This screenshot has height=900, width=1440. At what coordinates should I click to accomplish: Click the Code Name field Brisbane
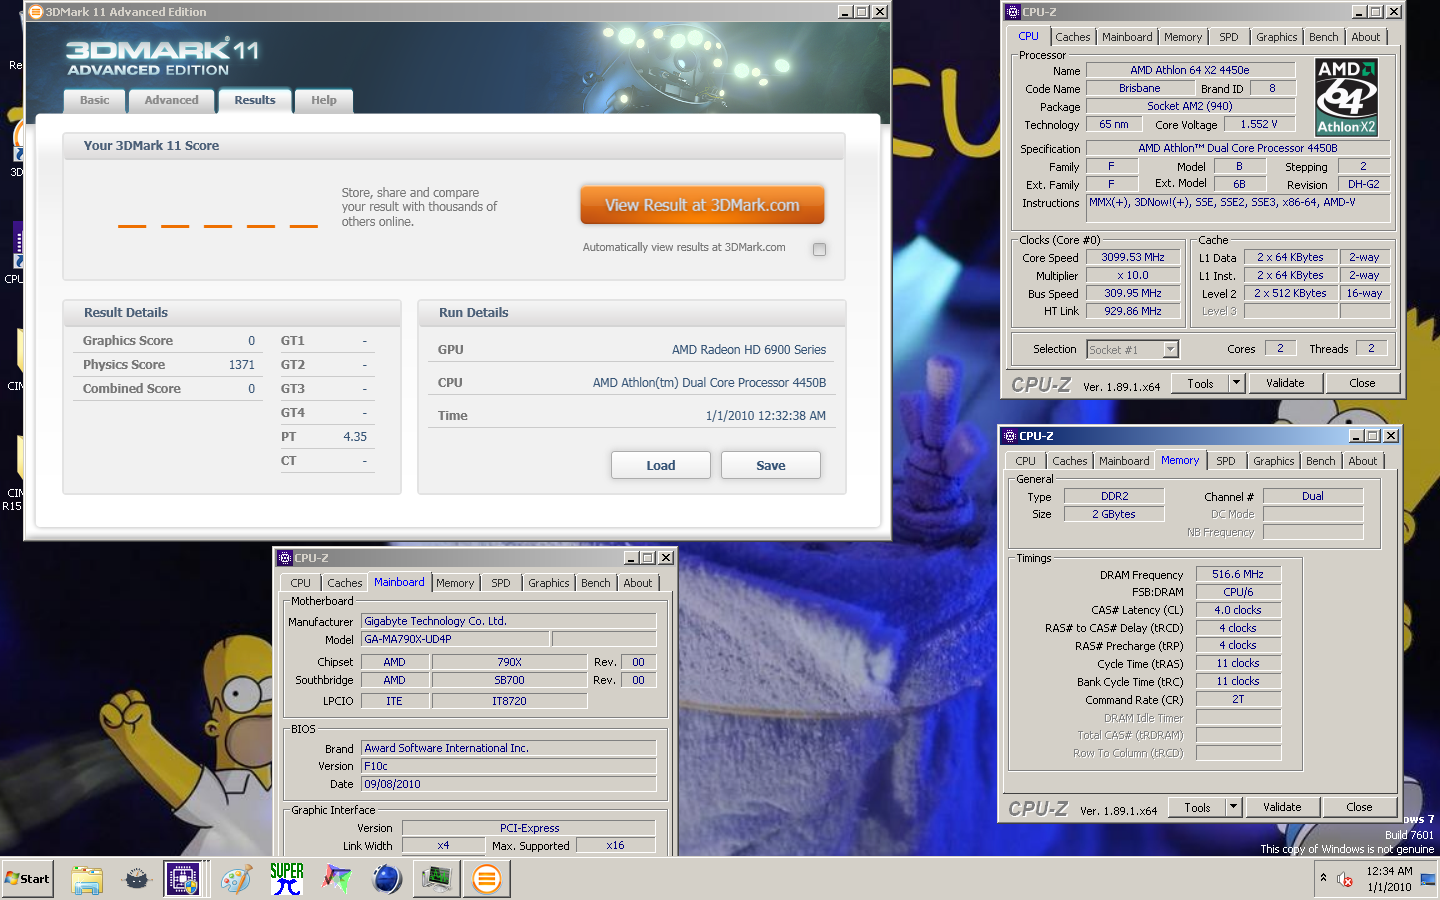click(1140, 88)
